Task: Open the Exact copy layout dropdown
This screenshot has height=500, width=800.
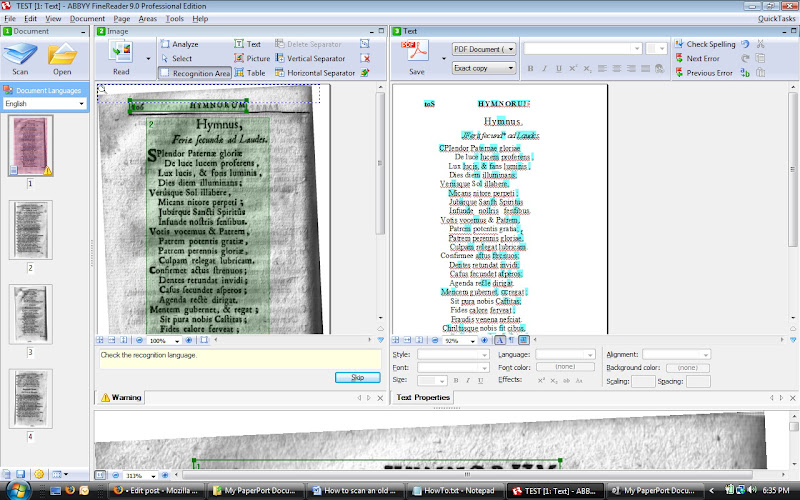Action: [484, 68]
